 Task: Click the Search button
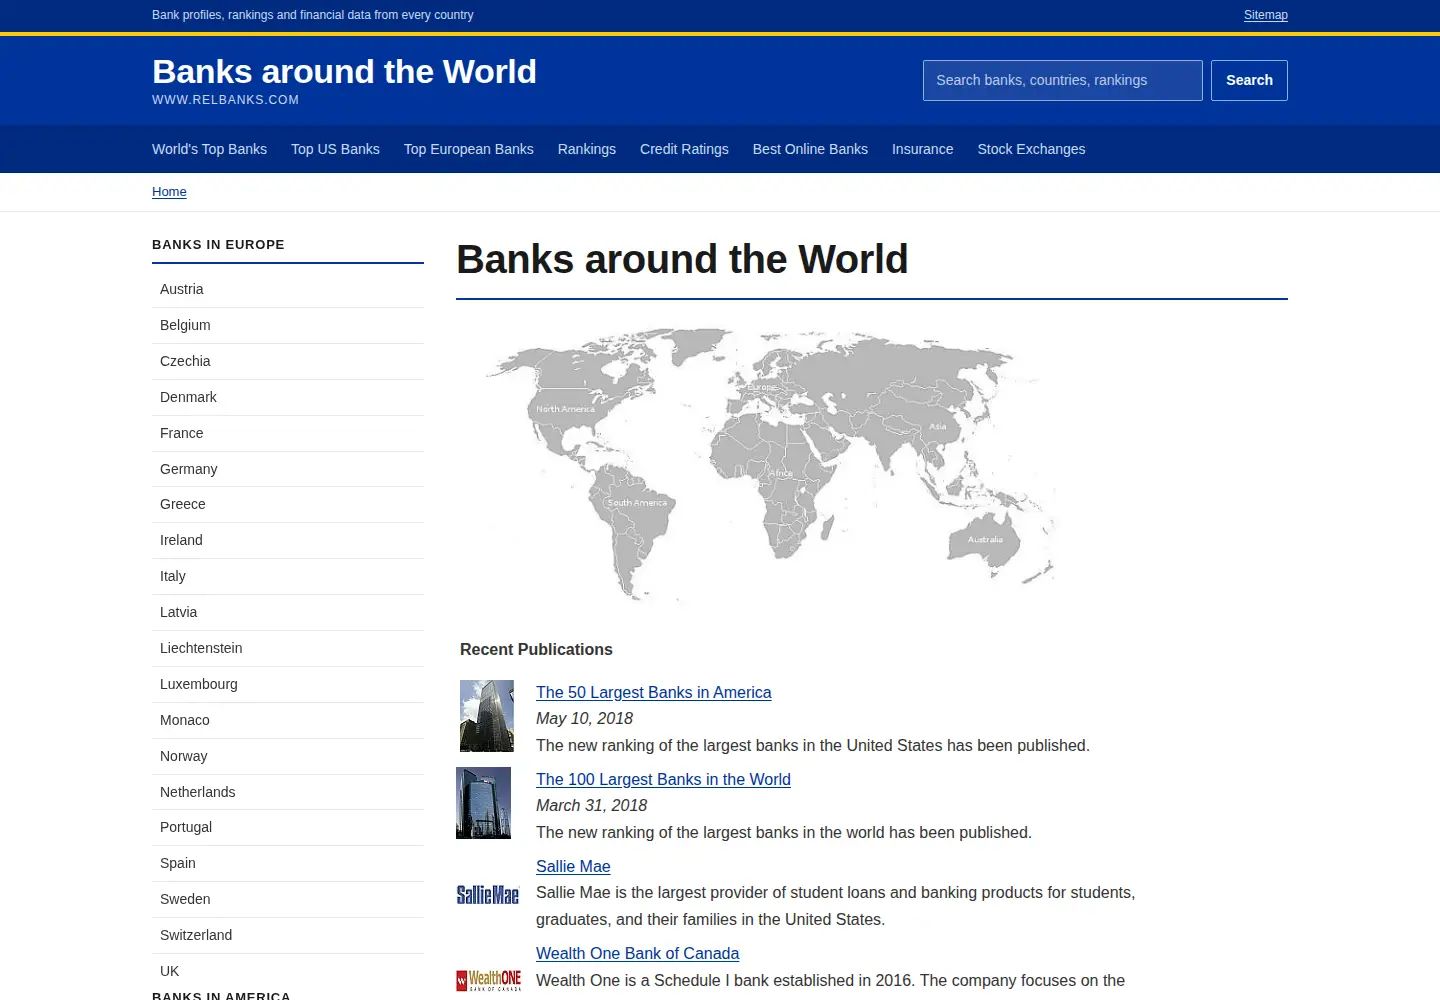coord(1249,80)
